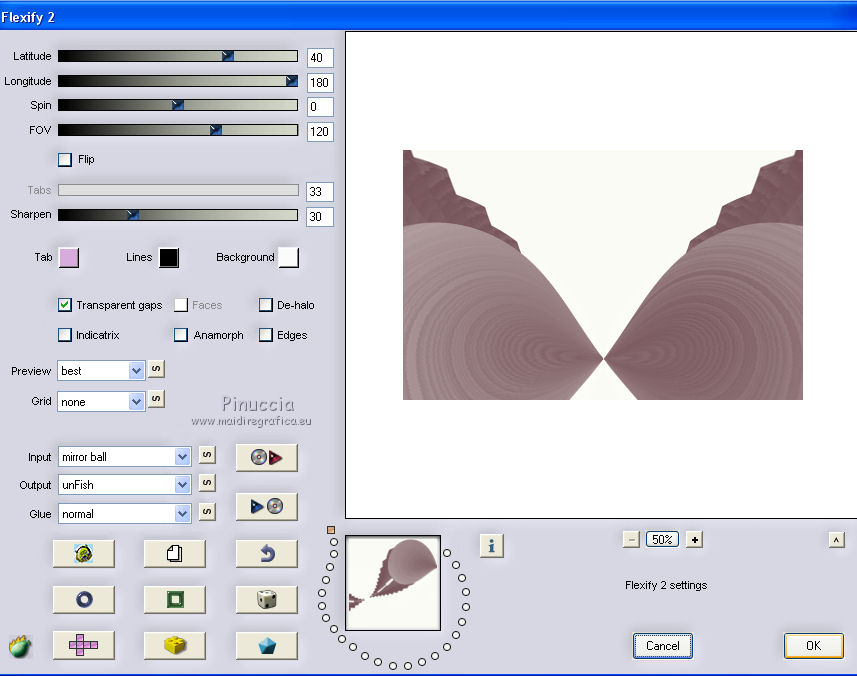Zoom out with the minus button
857x676 pixels.
point(631,540)
